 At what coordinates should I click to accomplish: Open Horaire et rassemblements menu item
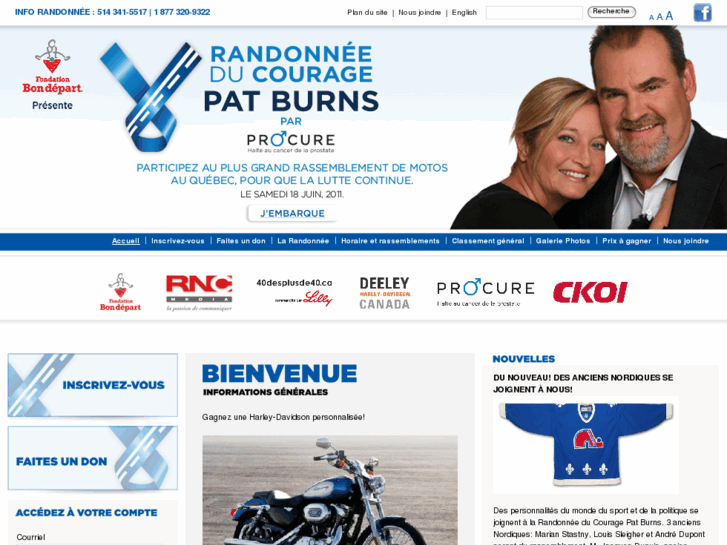point(390,241)
